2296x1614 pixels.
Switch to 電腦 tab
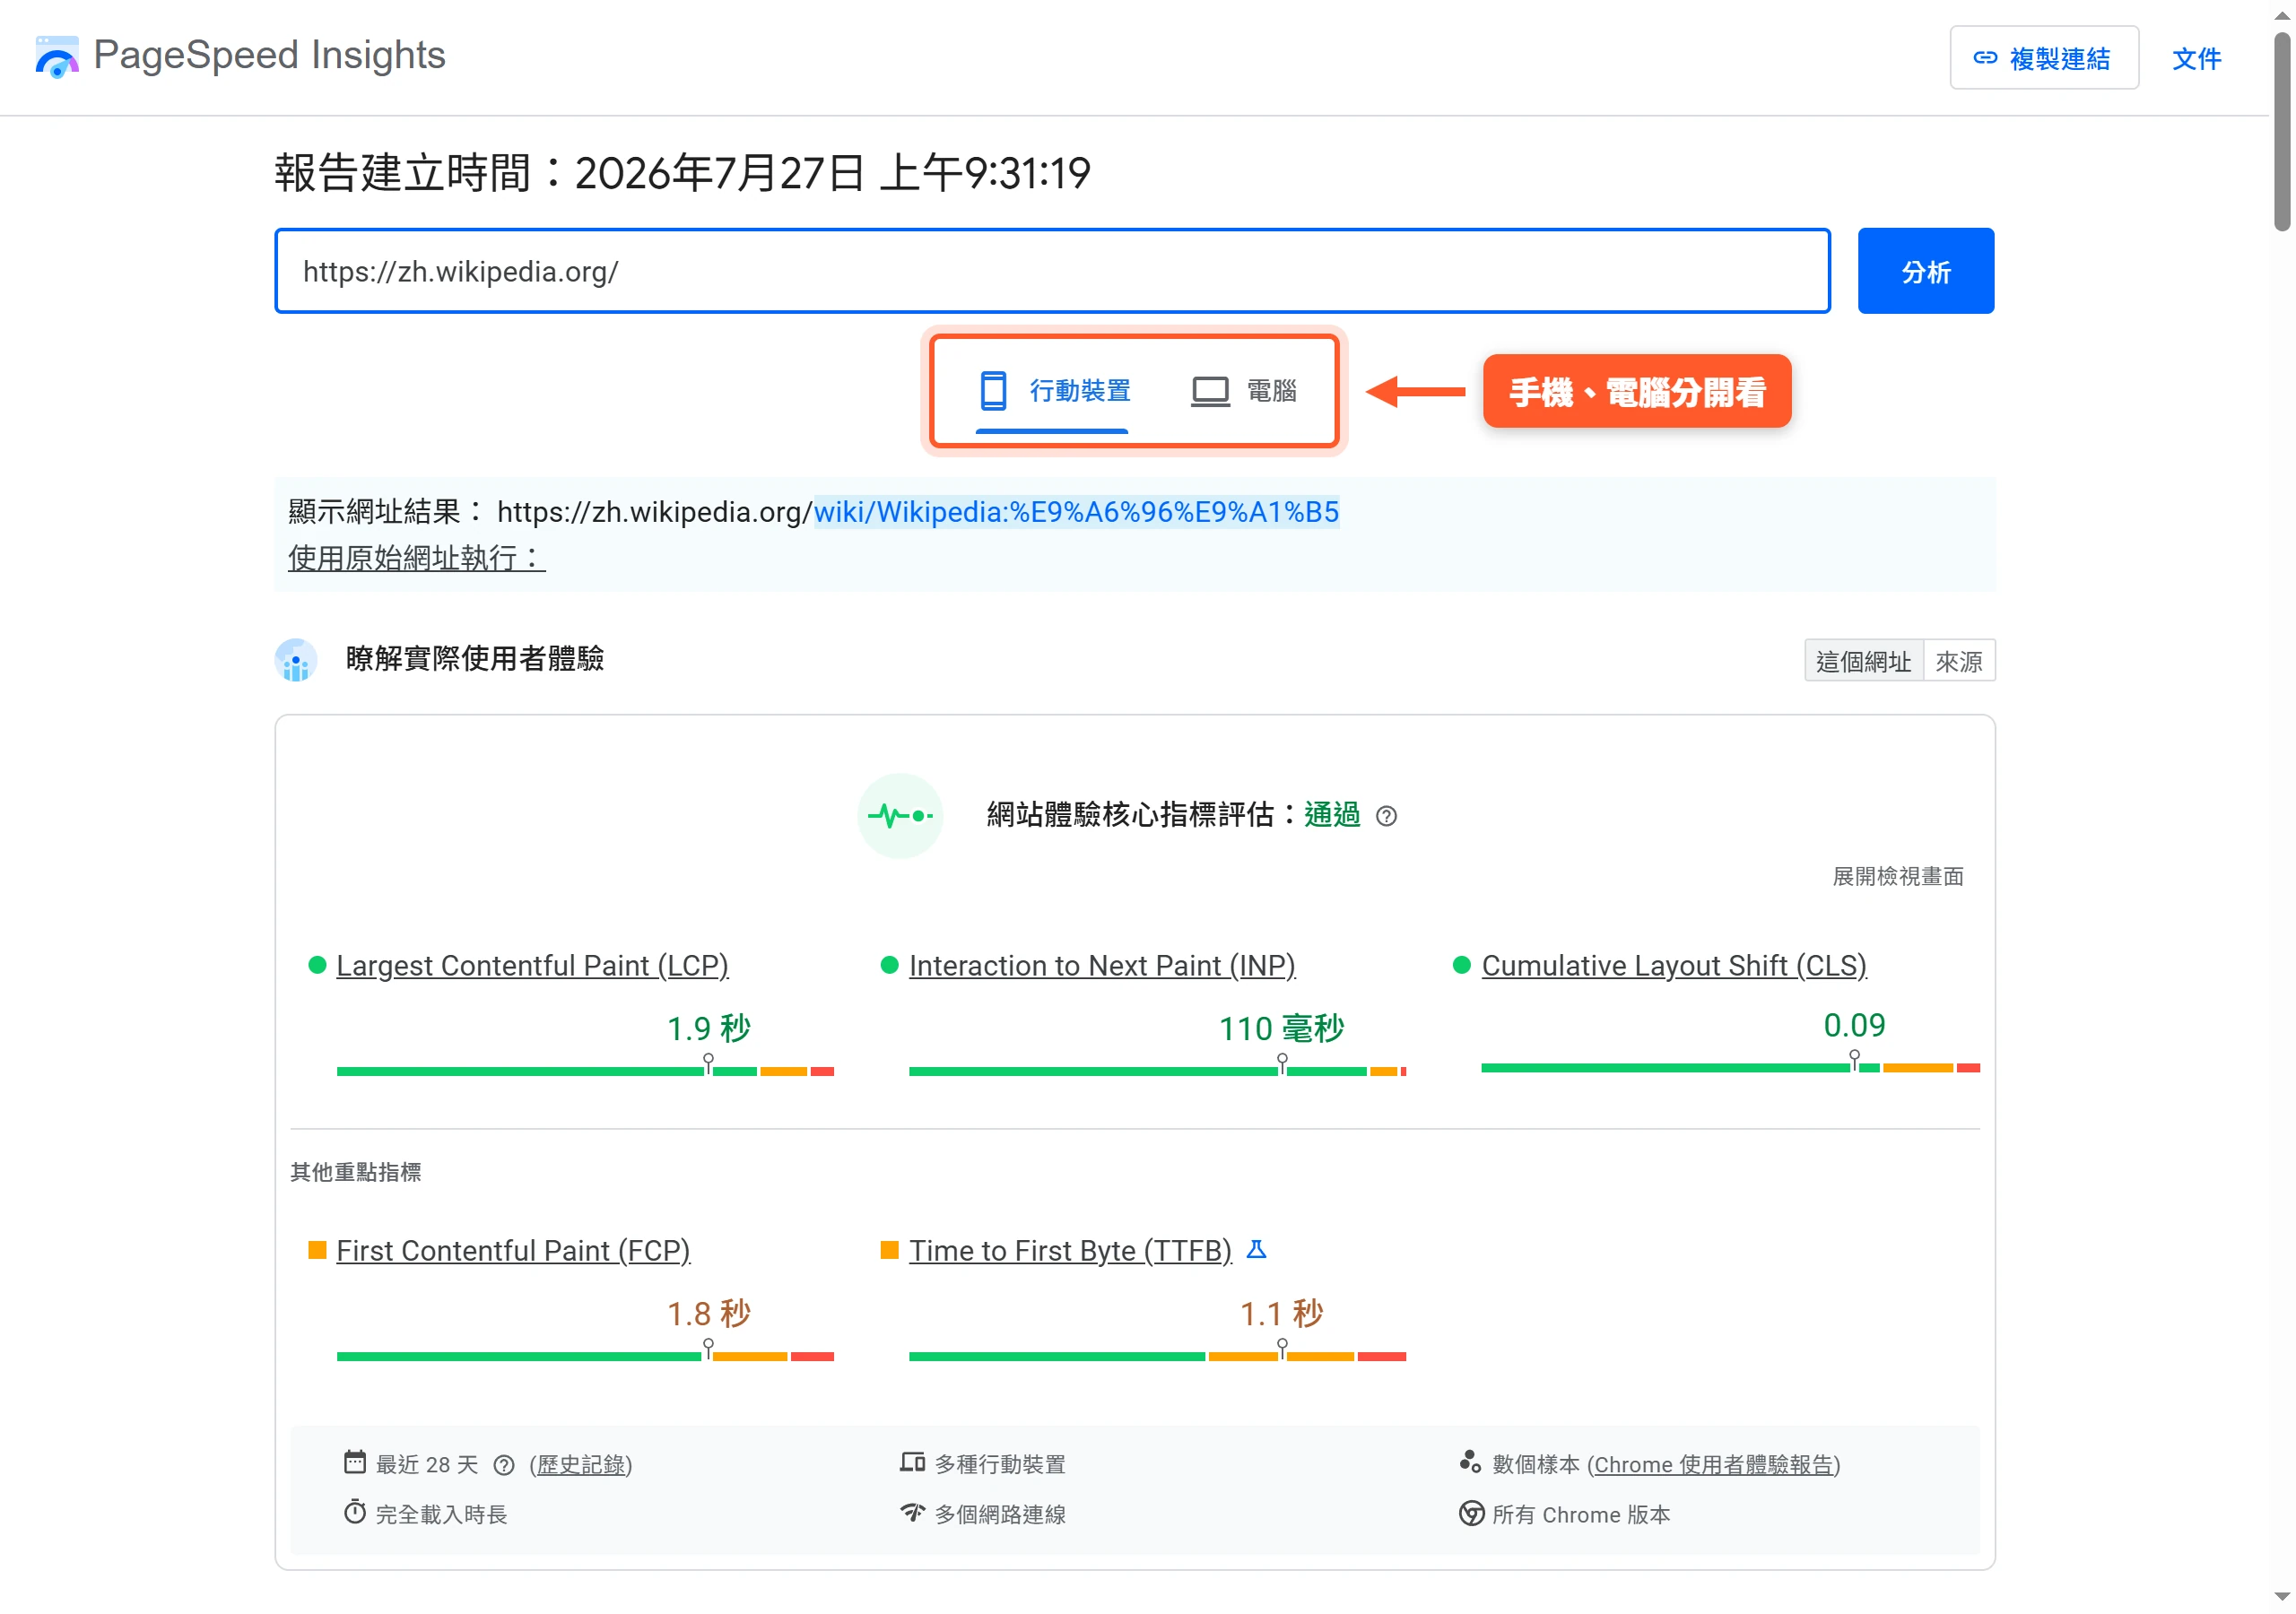[x=1243, y=391]
